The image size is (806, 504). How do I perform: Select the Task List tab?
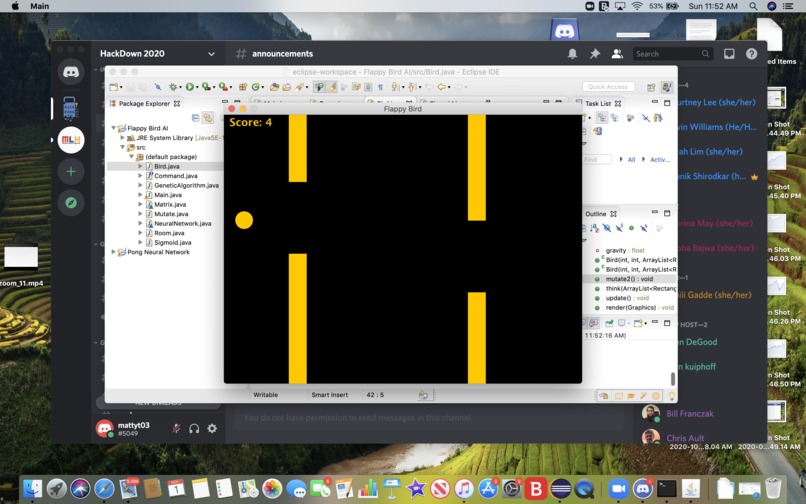[598, 103]
